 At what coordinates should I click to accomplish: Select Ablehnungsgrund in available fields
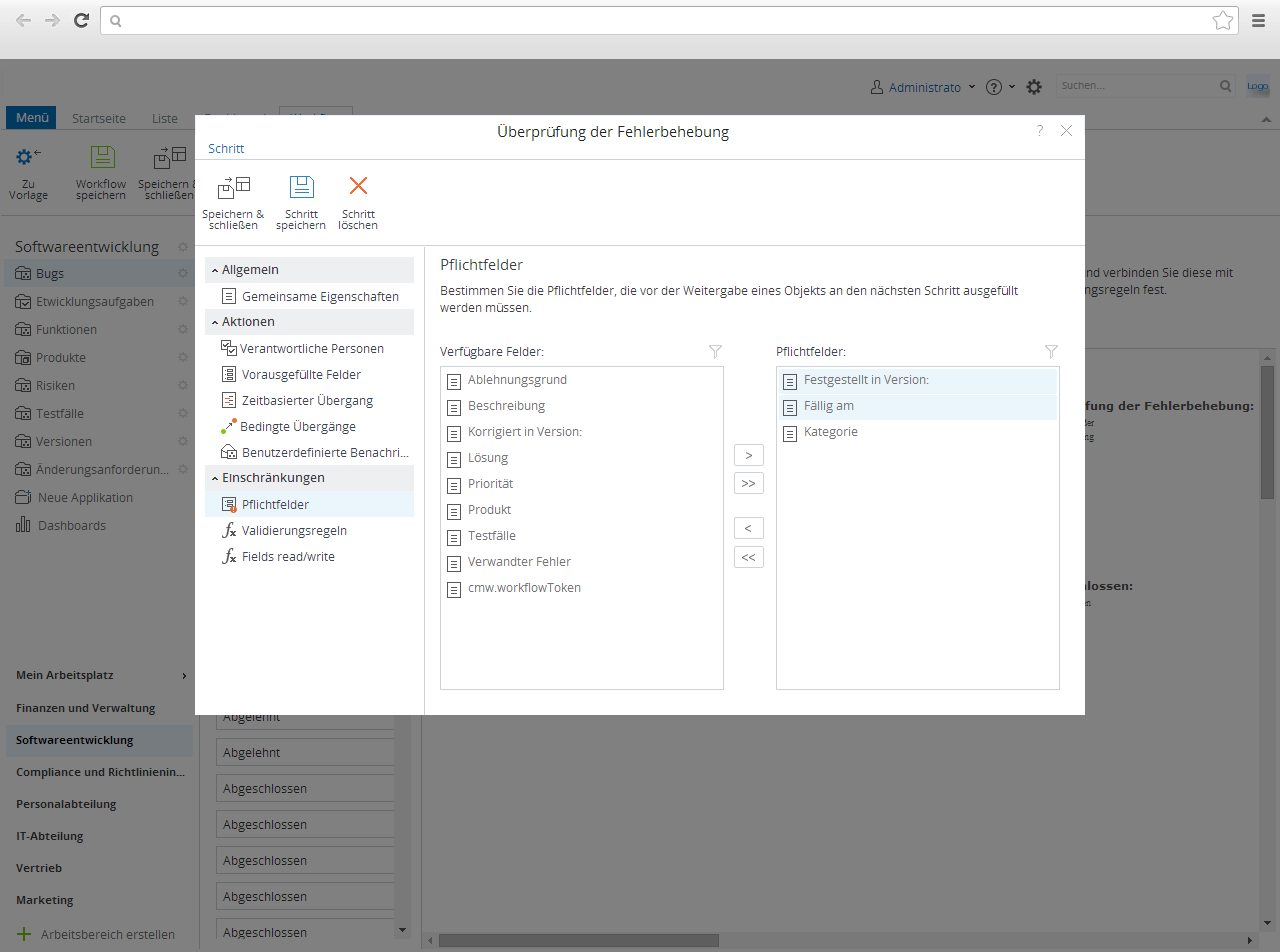(x=582, y=380)
